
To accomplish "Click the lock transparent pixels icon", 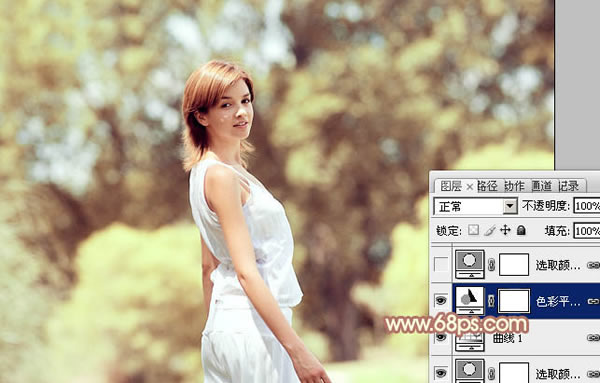I will (x=473, y=230).
